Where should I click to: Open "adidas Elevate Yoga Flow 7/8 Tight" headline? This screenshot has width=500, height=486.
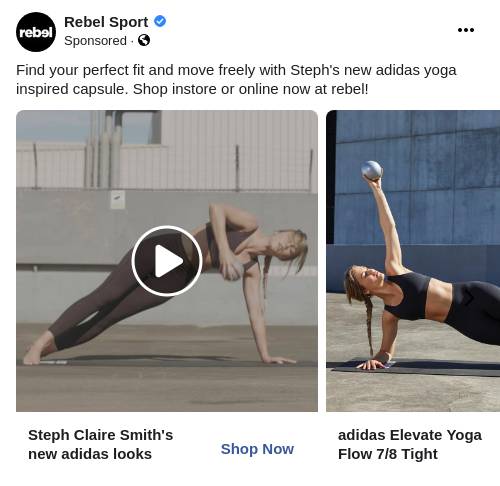pyautogui.click(x=410, y=444)
